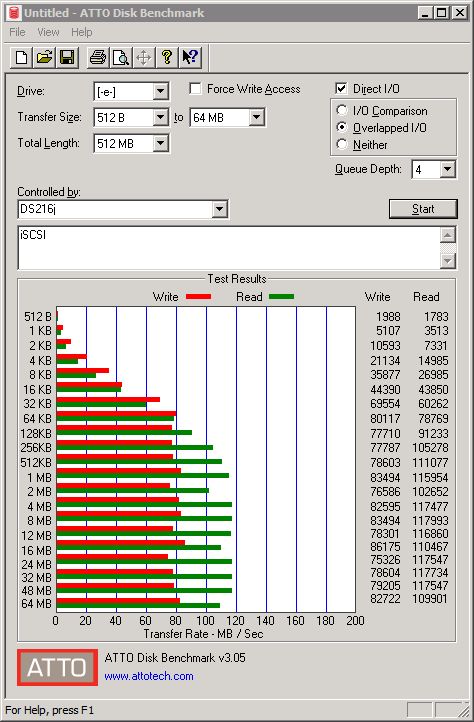Click the read value 1783
Screen dimensions: 474x722
point(436,317)
